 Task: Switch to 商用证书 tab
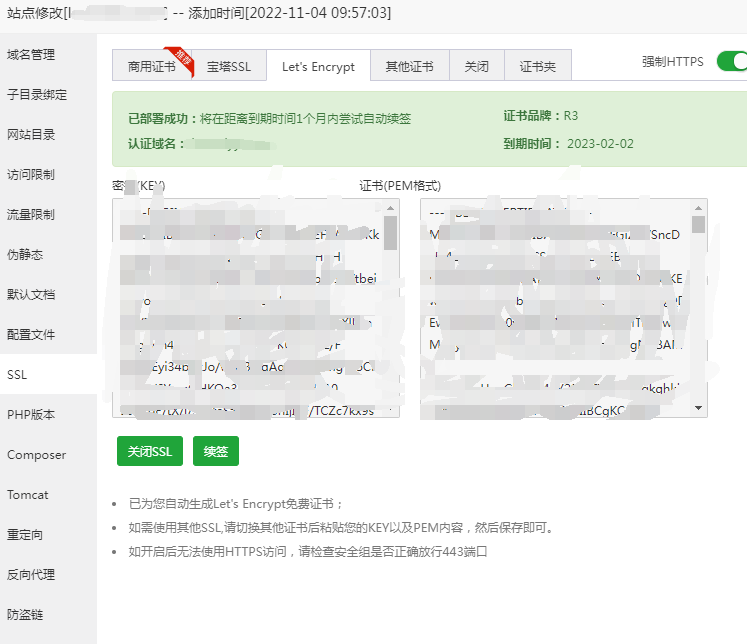(151, 66)
